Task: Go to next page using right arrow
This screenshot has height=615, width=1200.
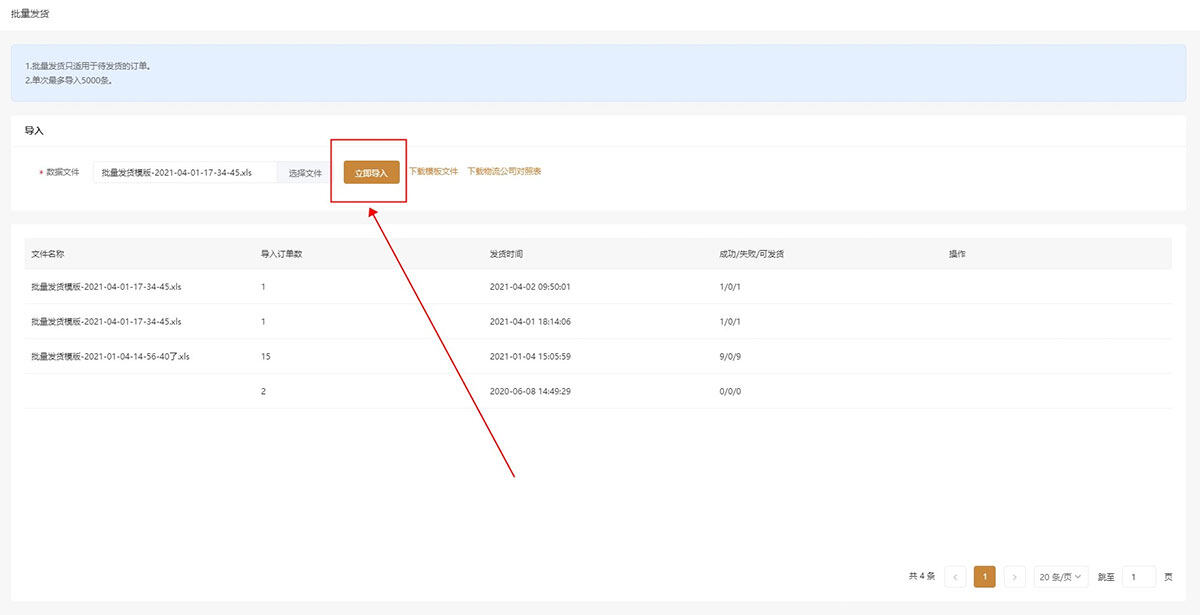Action: pyautogui.click(x=1014, y=577)
